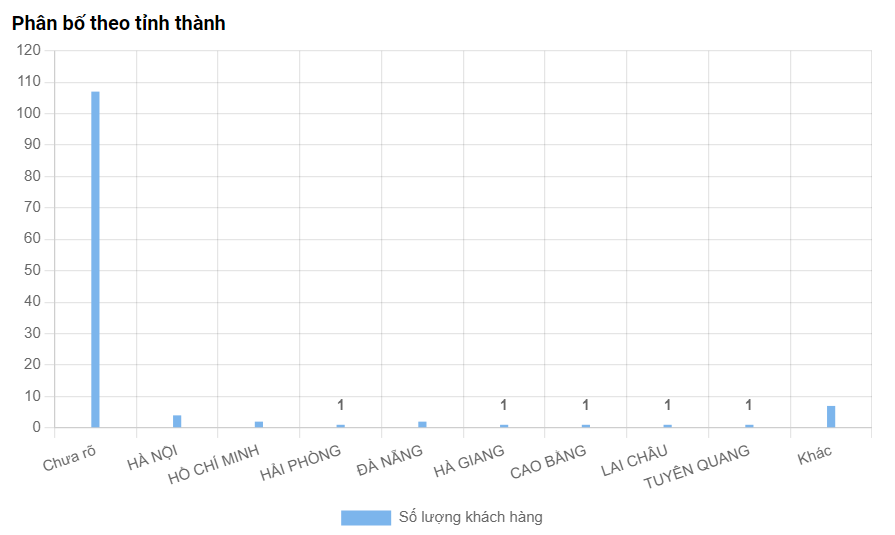
Task: Toggle the Số lượng khách hàng legend label
Action: click(470, 517)
